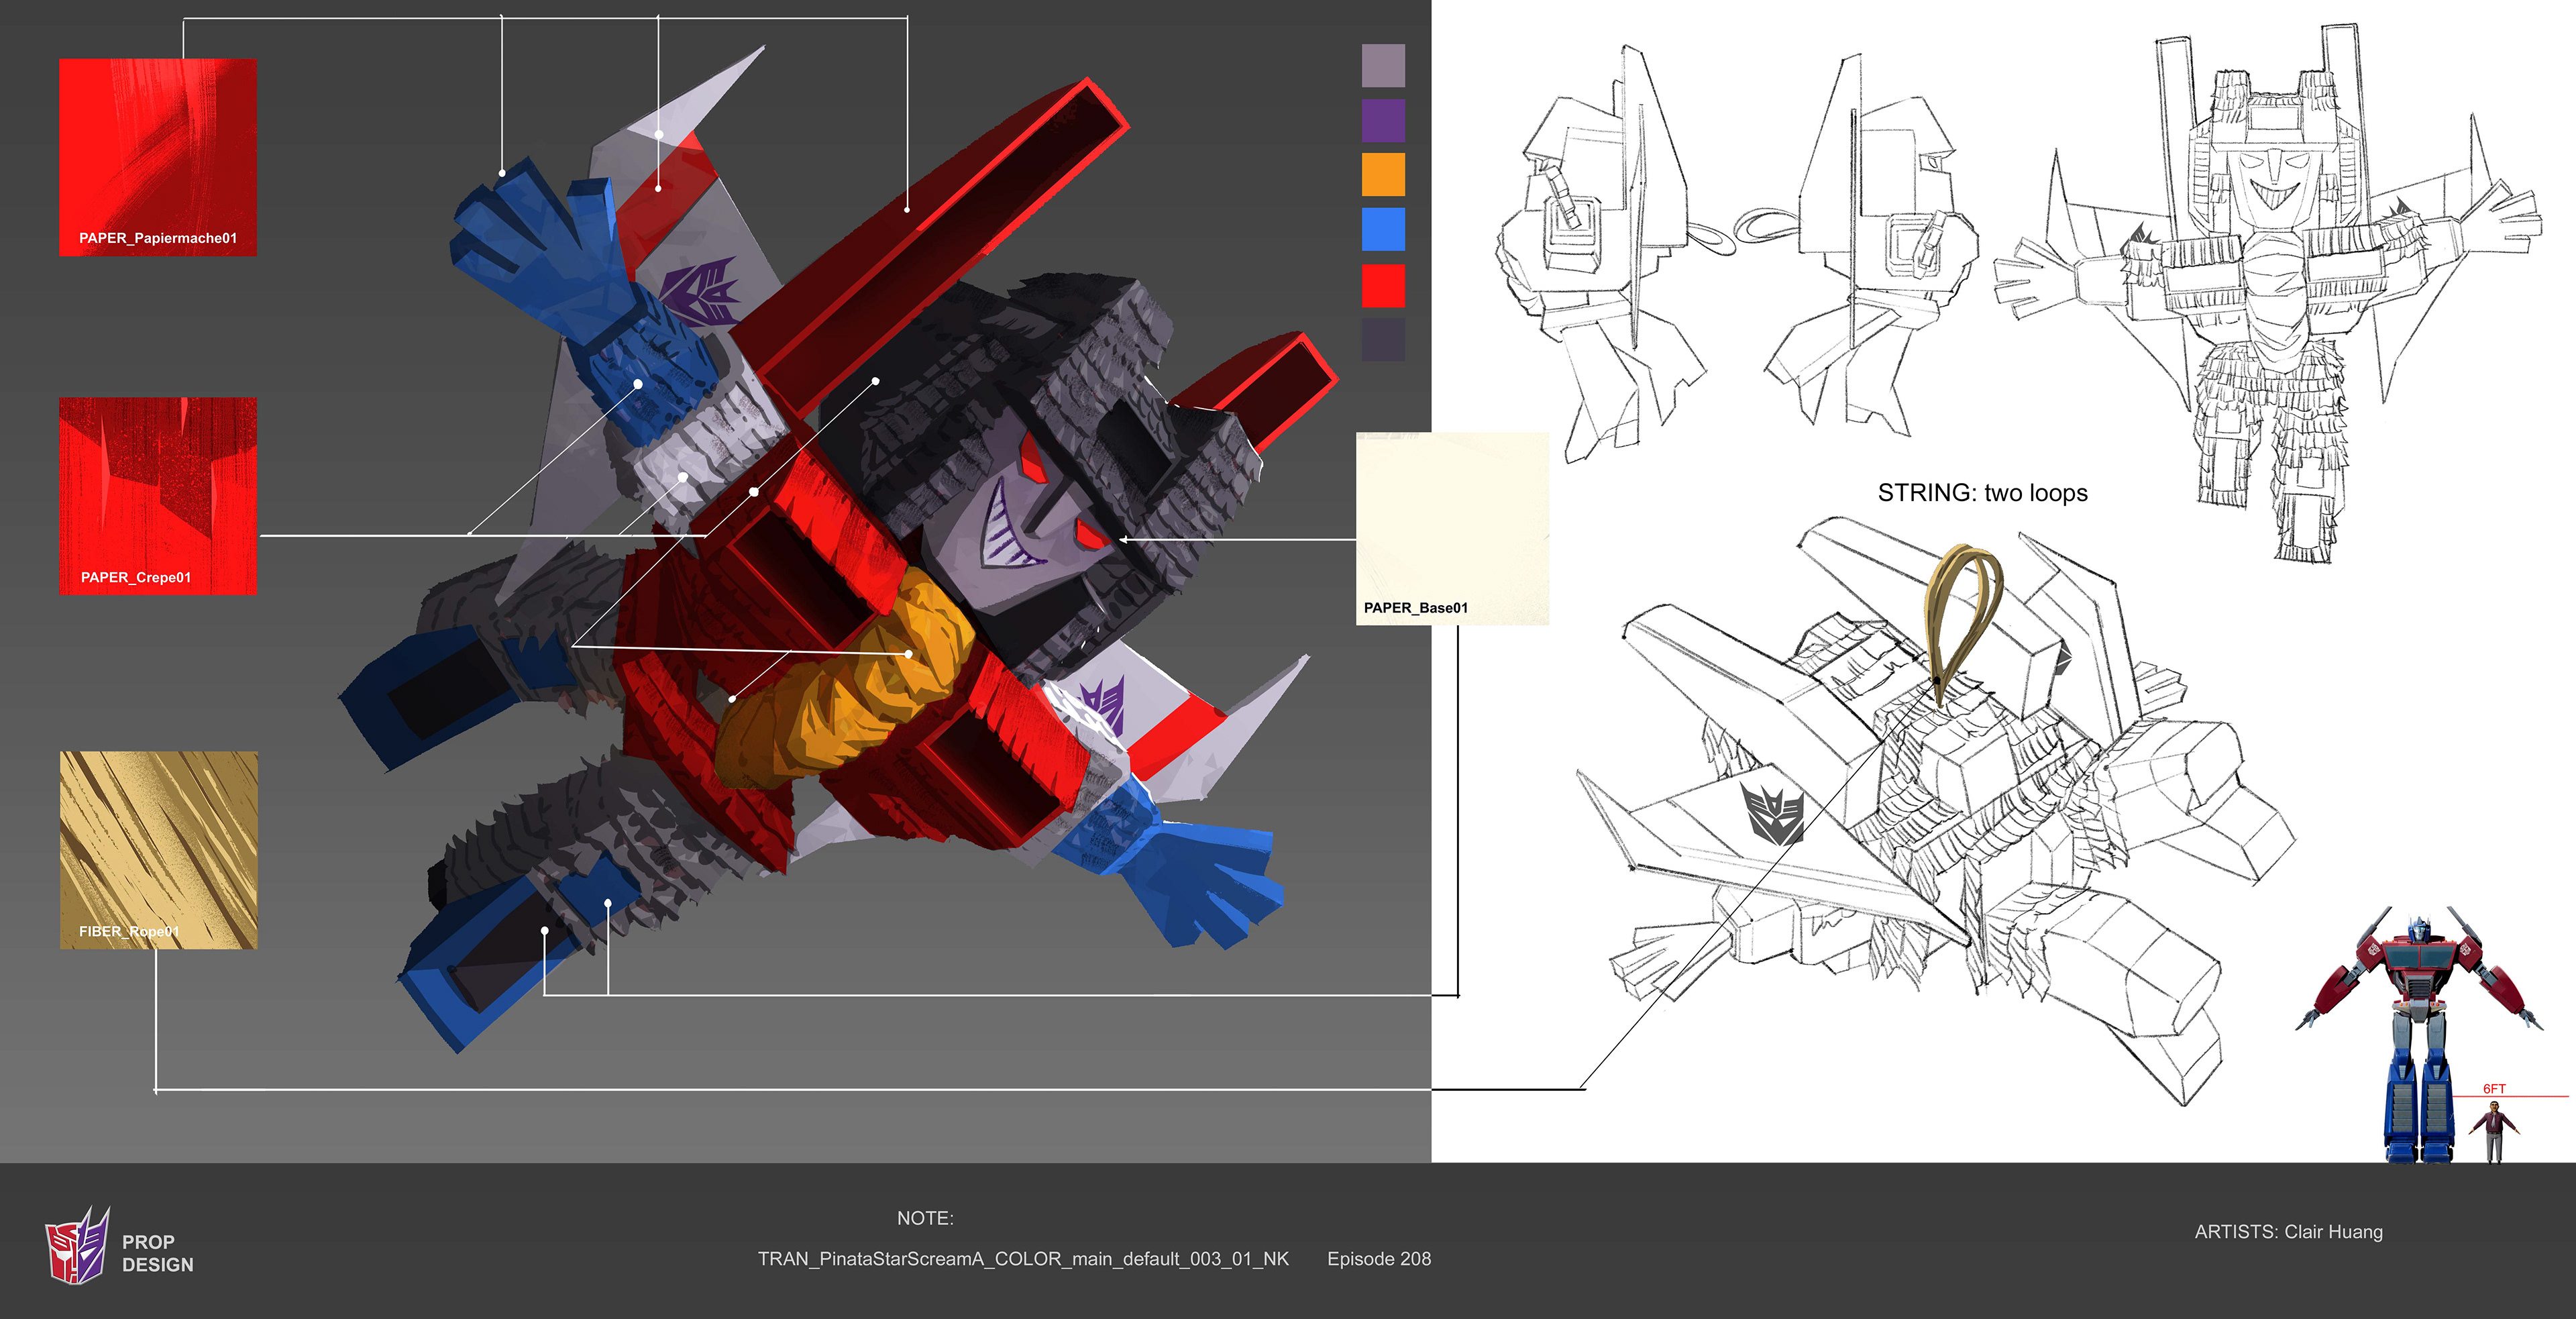
Task: Pick the orange palette color square
Action: (x=1383, y=174)
